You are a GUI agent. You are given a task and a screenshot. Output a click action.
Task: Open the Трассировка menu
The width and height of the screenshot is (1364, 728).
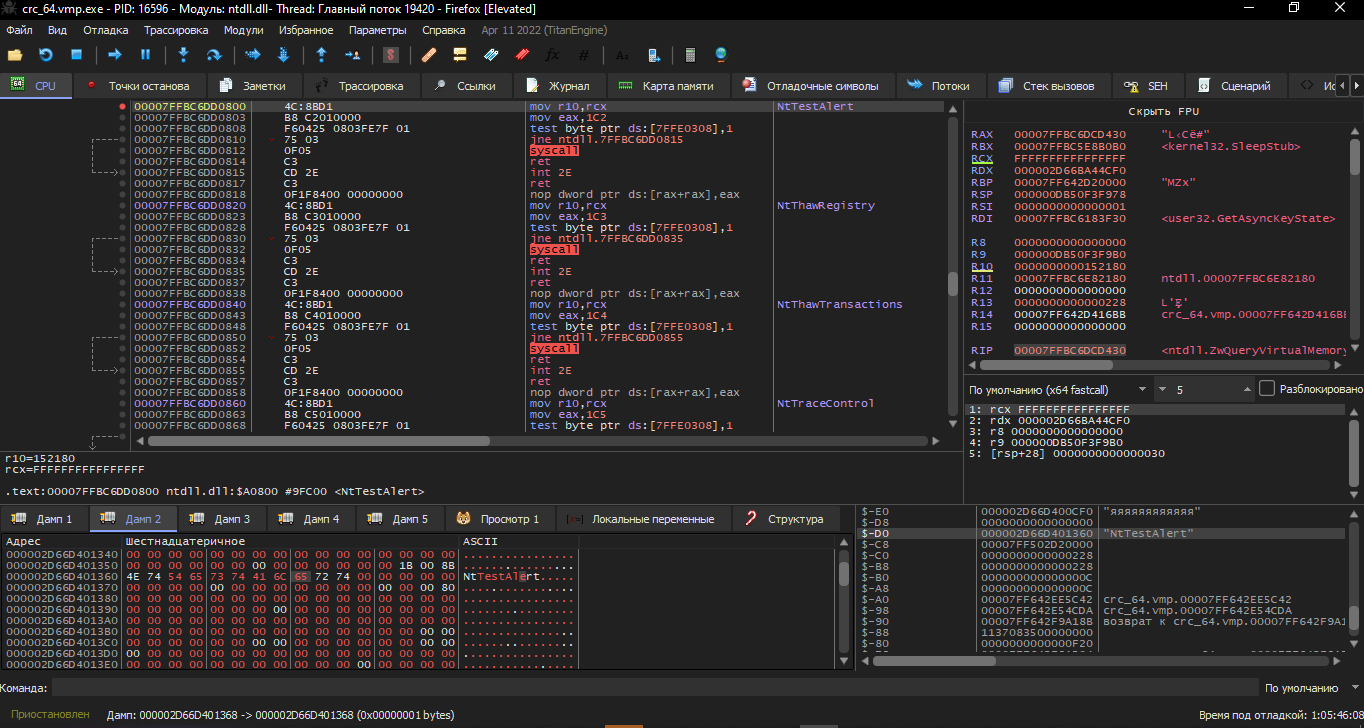click(x=176, y=30)
